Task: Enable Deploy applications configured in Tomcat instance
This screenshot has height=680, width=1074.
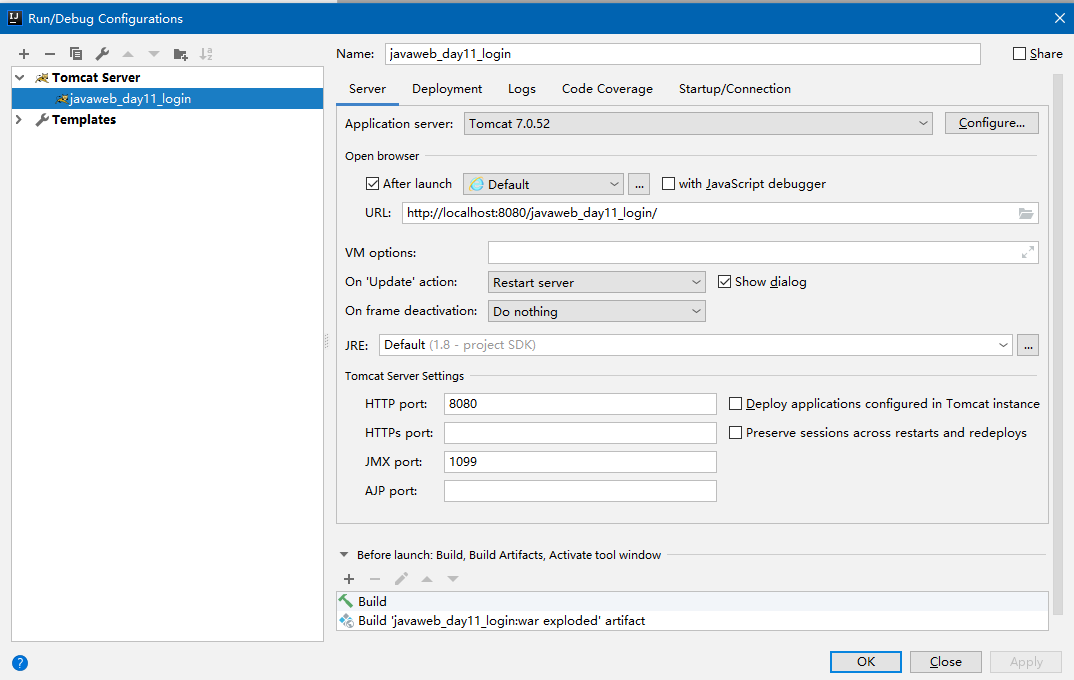Action: coord(736,404)
